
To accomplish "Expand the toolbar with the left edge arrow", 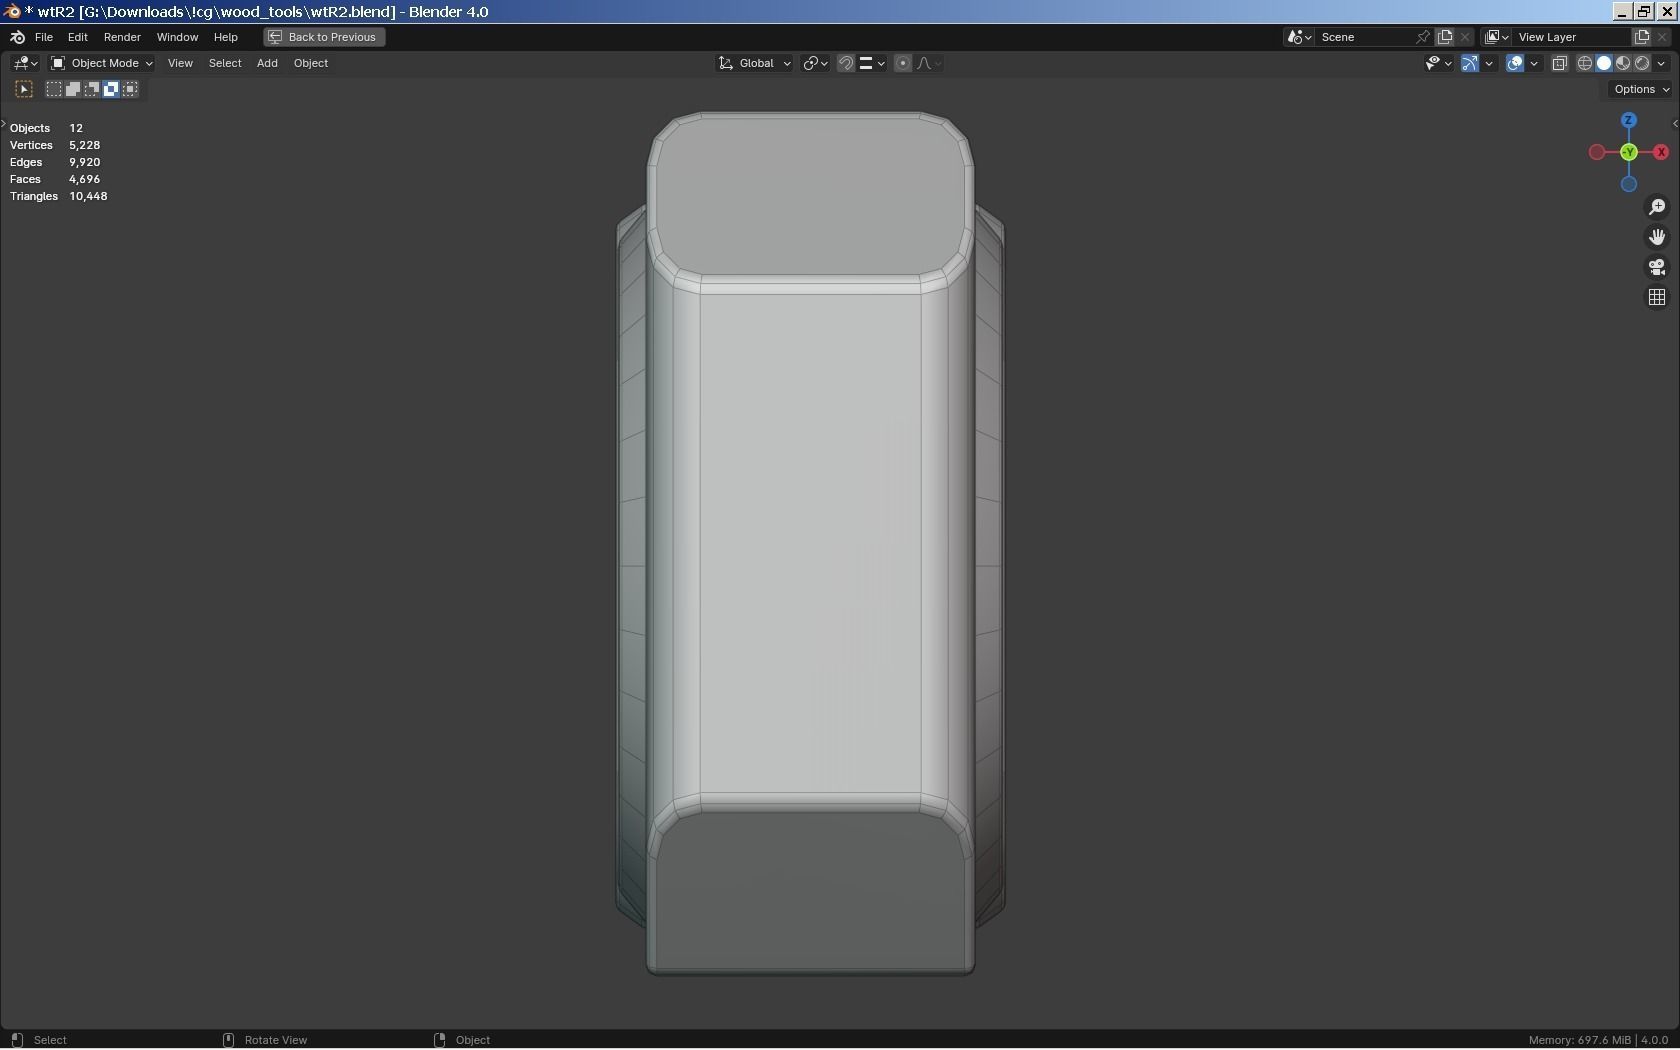I will click(4, 124).
